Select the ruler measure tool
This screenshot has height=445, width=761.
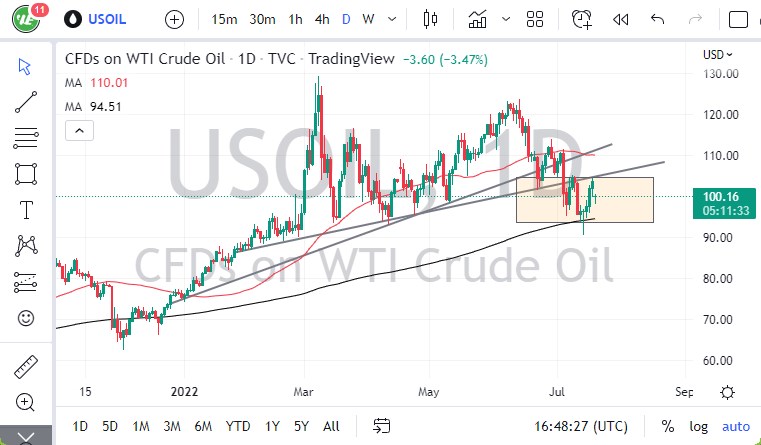click(x=27, y=365)
